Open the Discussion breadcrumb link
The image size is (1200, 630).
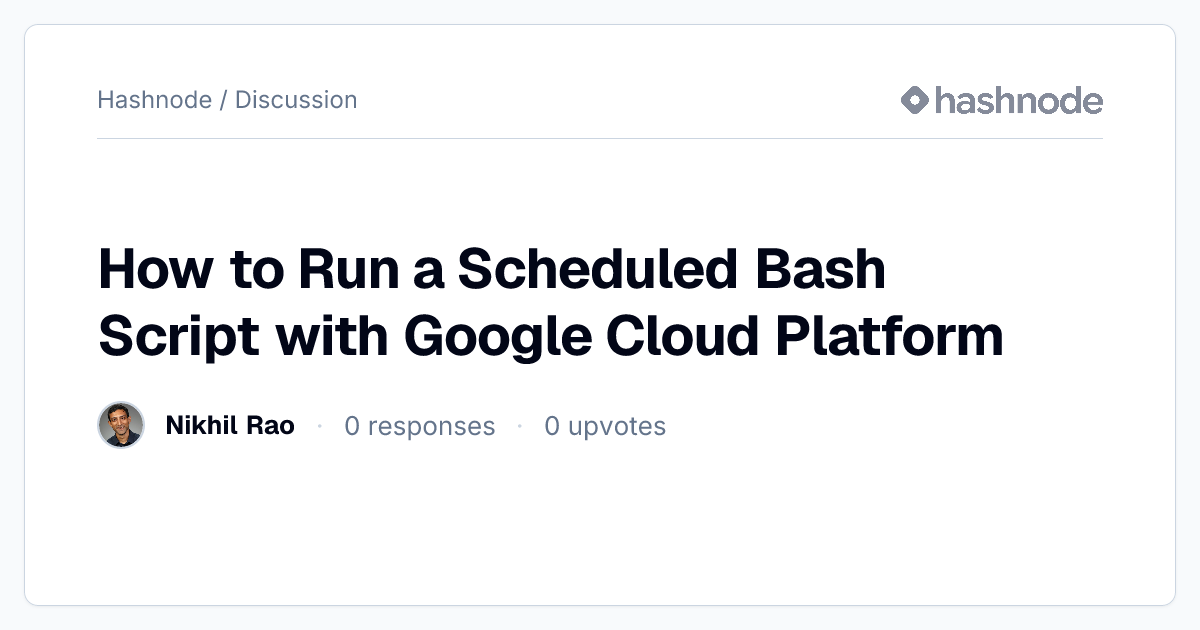tap(296, 100)
